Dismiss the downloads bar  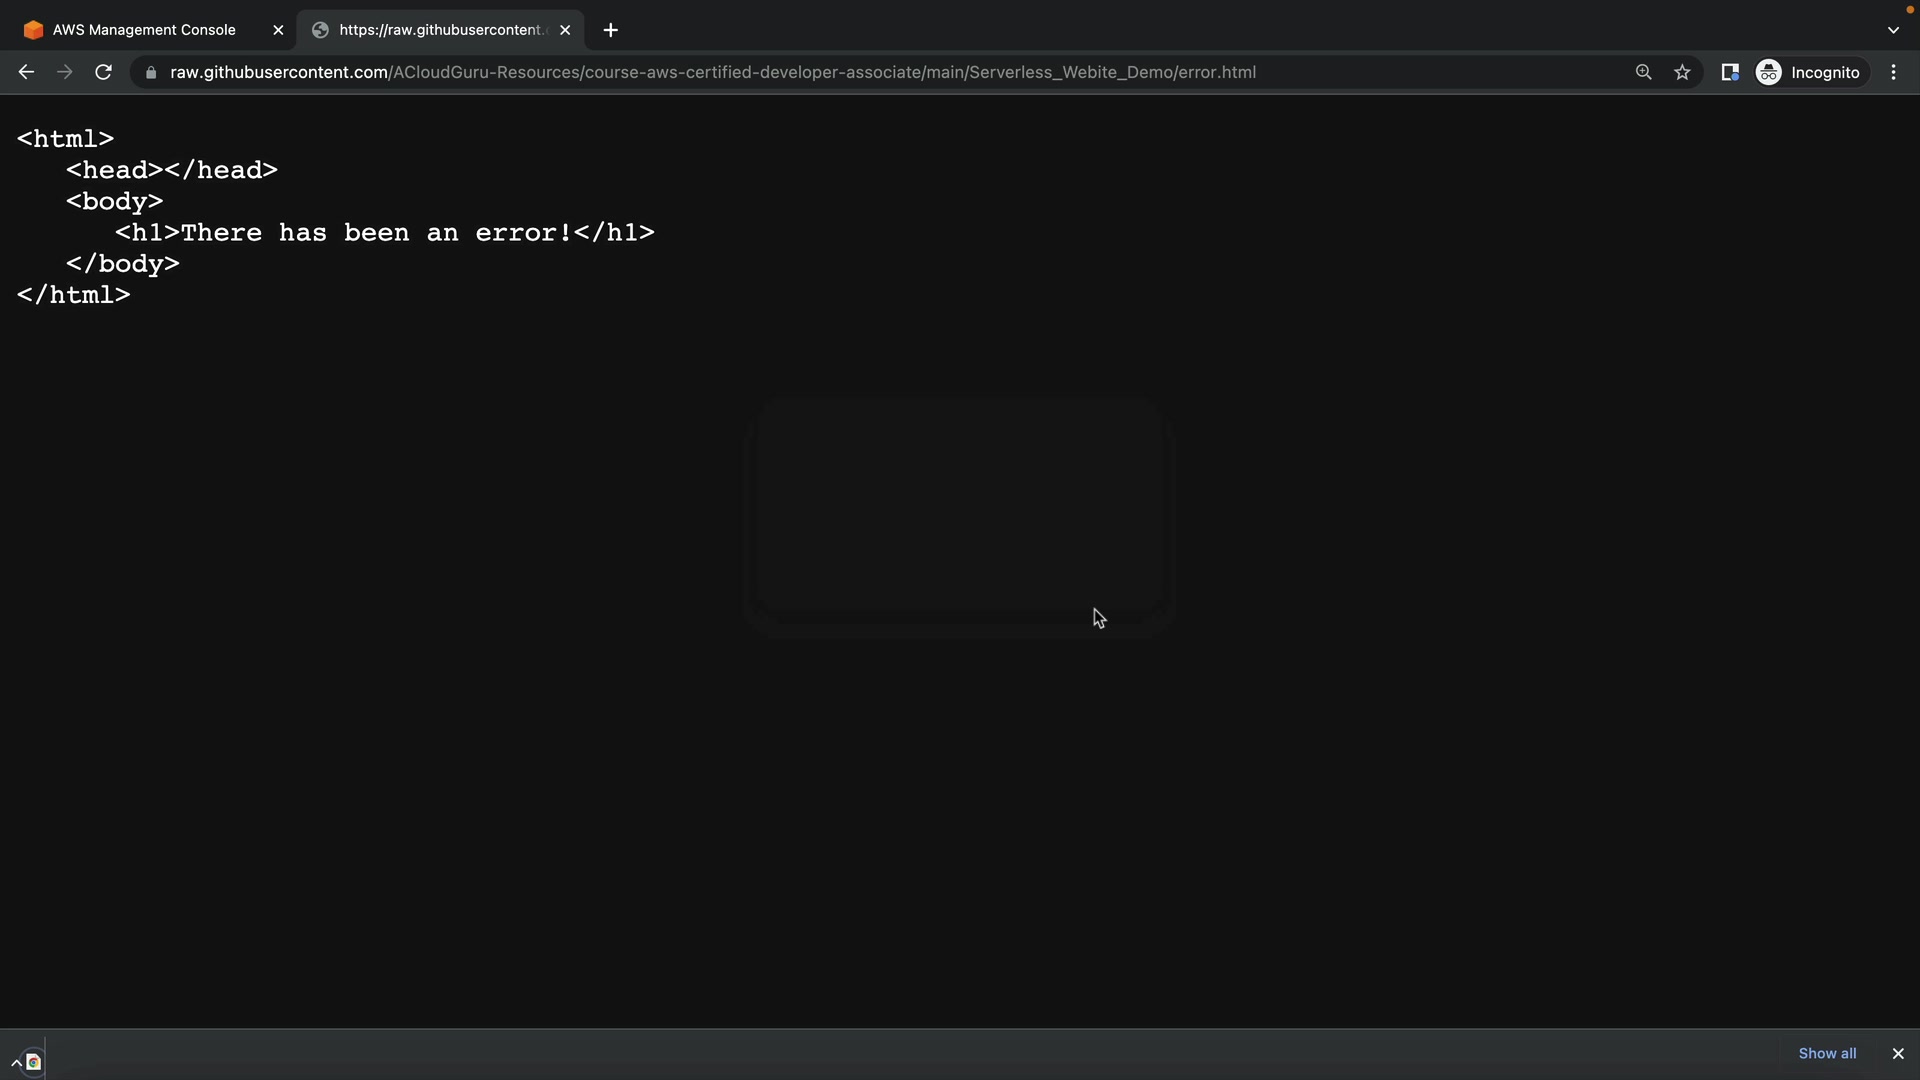pos(1897,1053)
